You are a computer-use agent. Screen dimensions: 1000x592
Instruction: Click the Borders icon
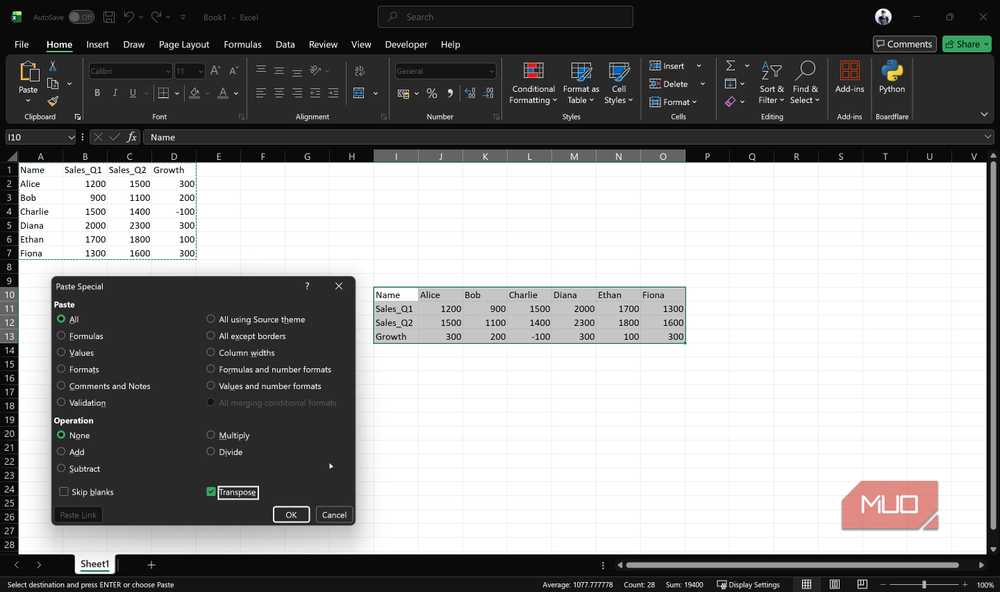point(163,93)
